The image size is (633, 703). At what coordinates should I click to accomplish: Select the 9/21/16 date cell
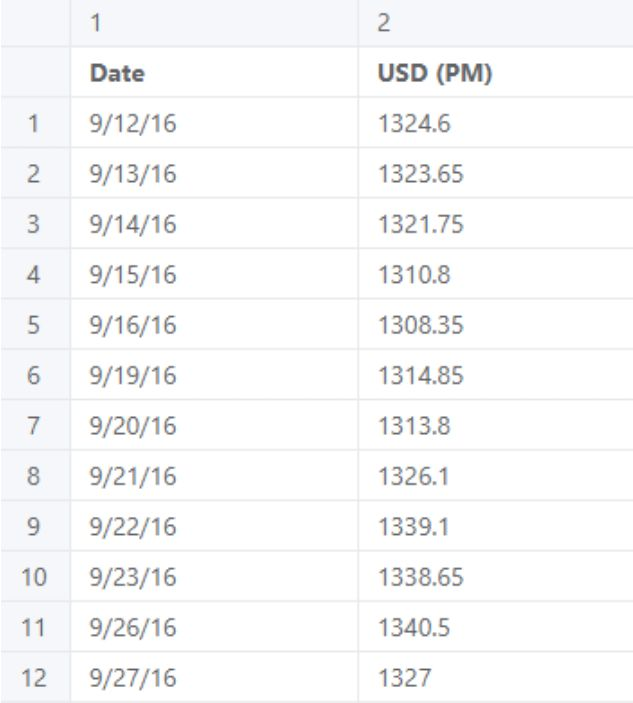214,476
